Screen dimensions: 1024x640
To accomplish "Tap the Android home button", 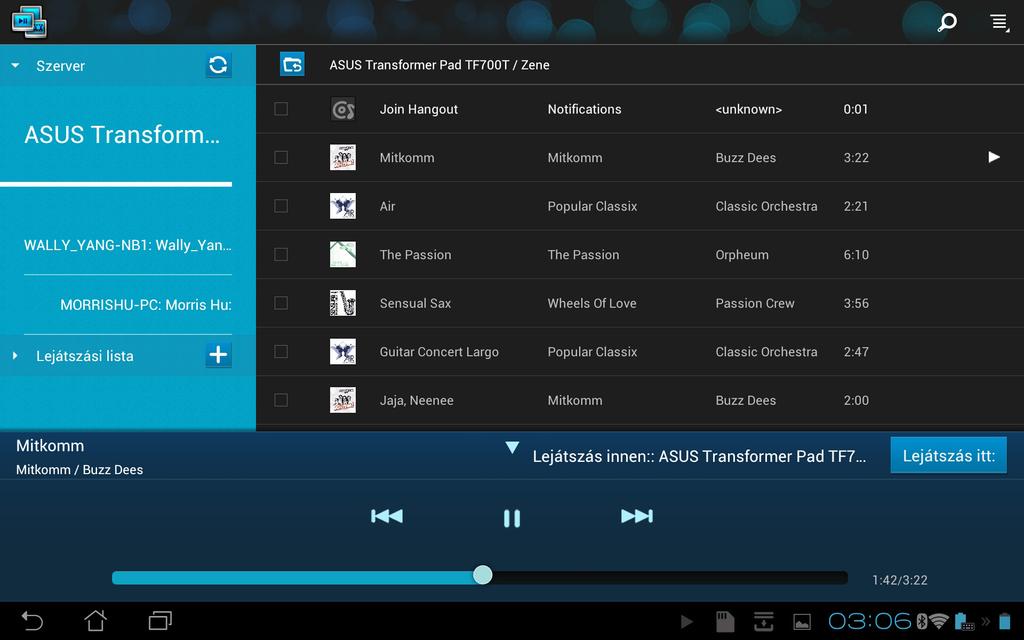I will click(x=95, y=620).
